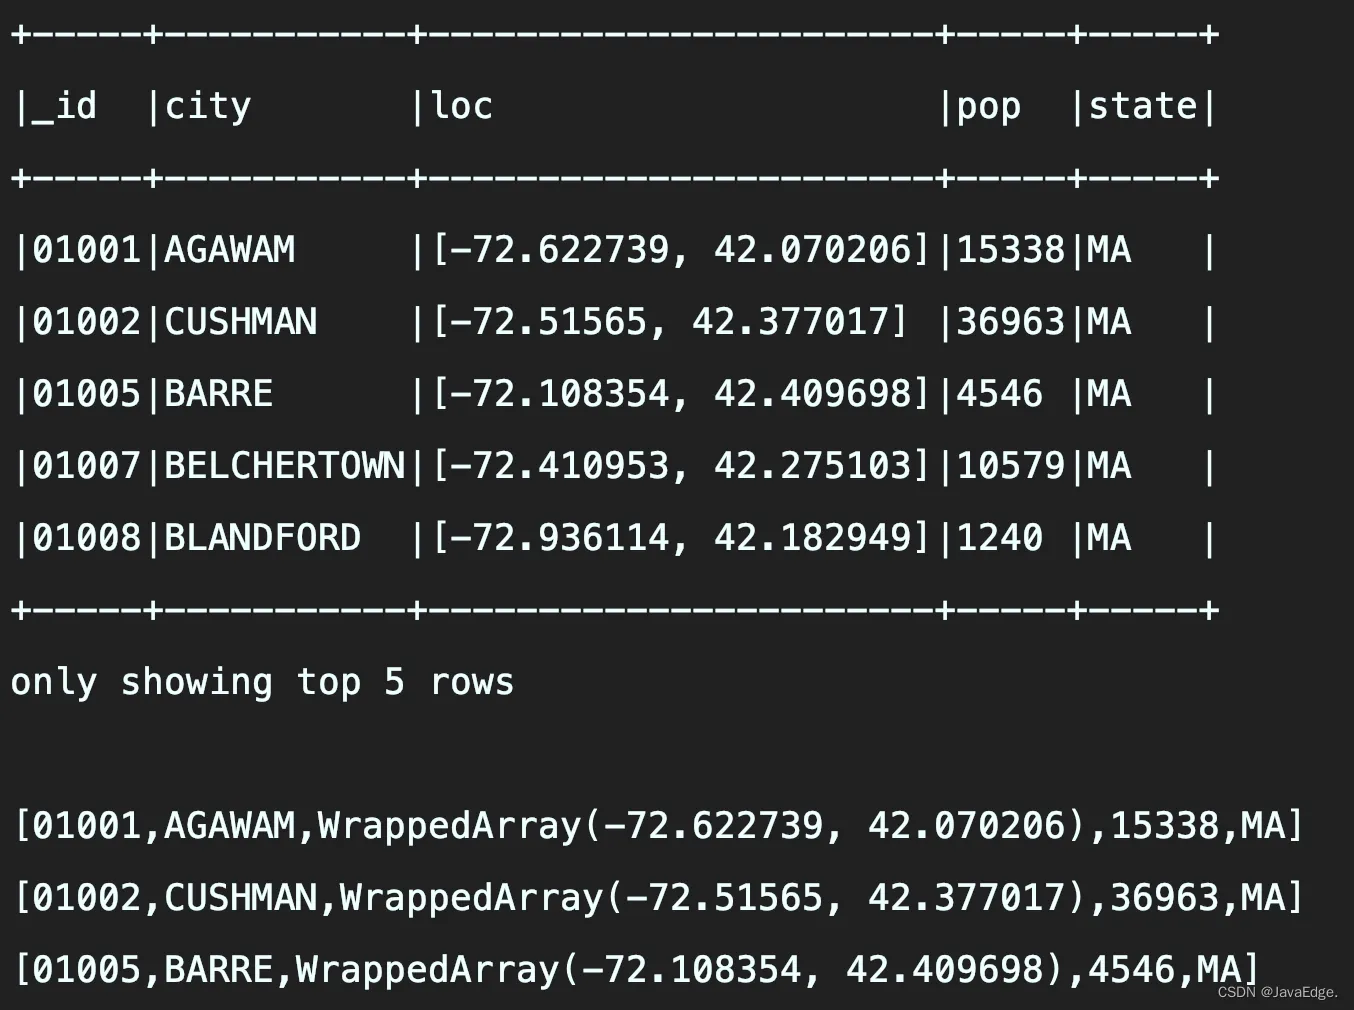Click the state column header
Screen dimensions: 1354x1010
click(x=1142, y=106)
